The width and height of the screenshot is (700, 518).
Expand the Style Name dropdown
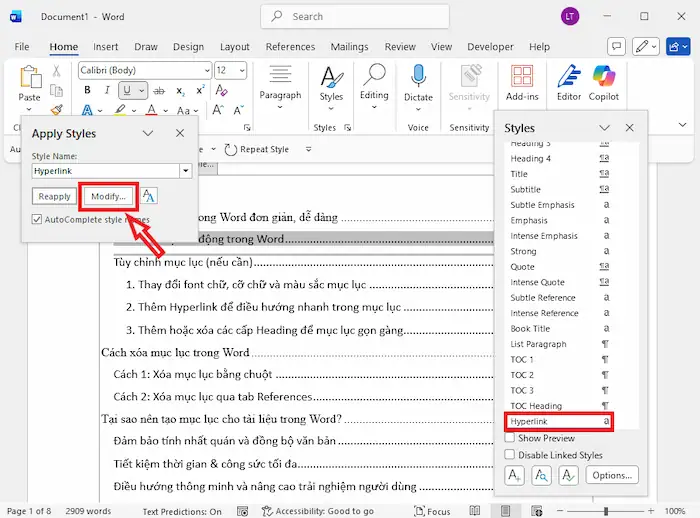(x=186, y=171)
